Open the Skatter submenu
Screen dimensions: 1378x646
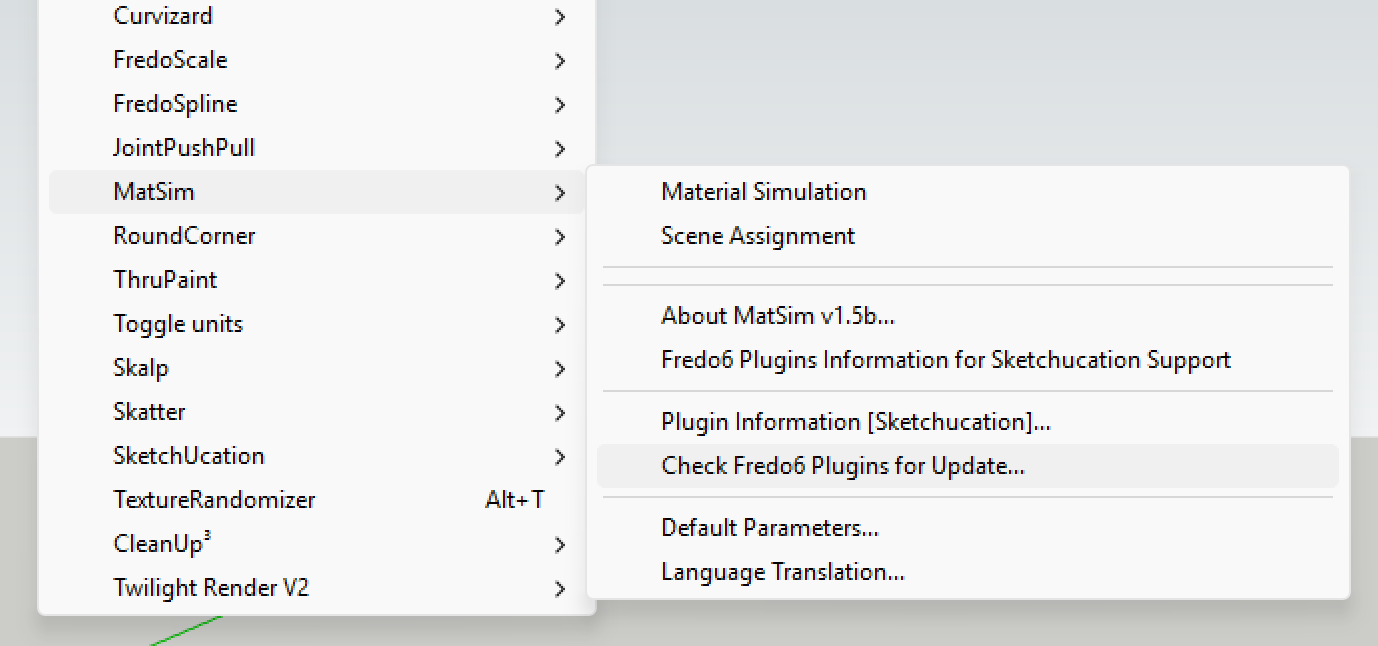pos(149,412)
